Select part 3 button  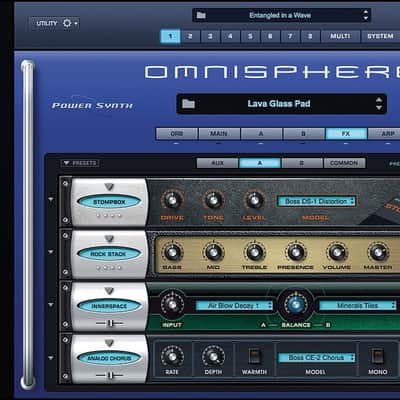[210, 36]
